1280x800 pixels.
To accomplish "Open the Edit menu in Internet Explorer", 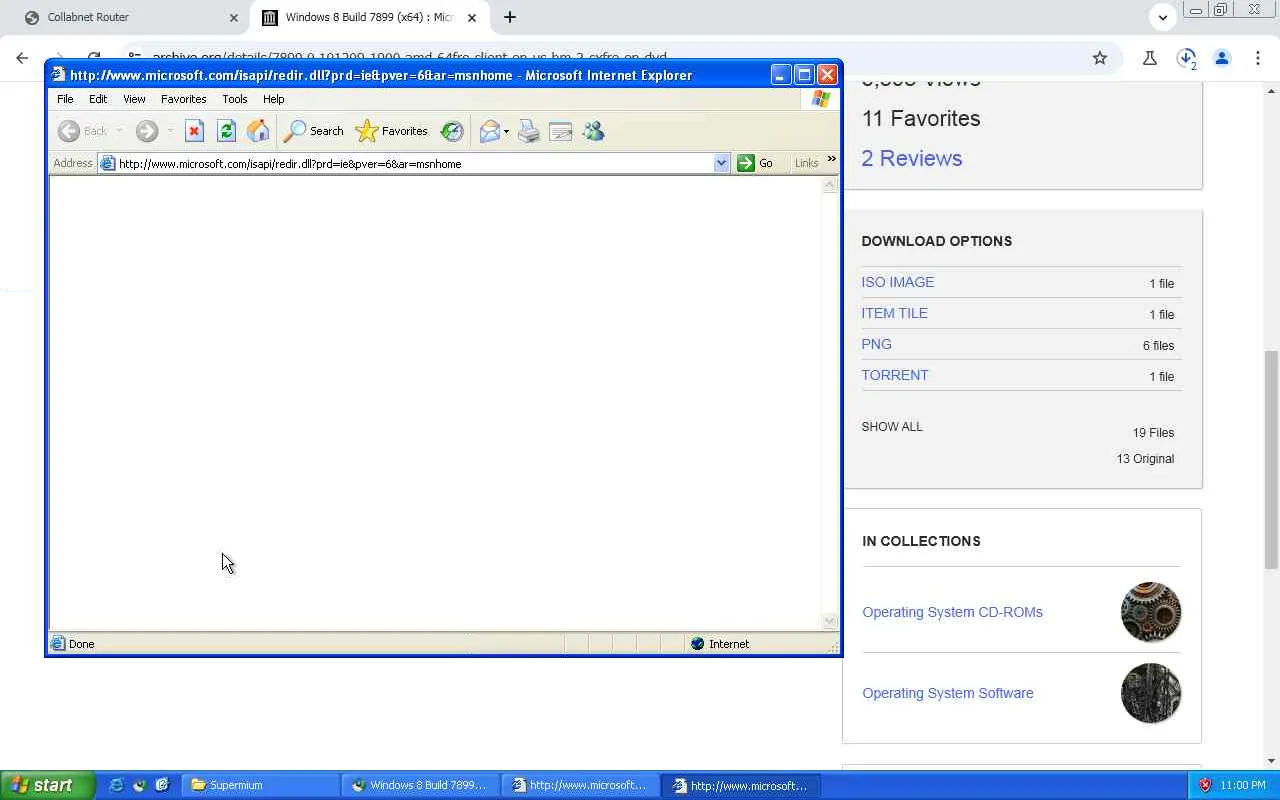I will 98,99.
